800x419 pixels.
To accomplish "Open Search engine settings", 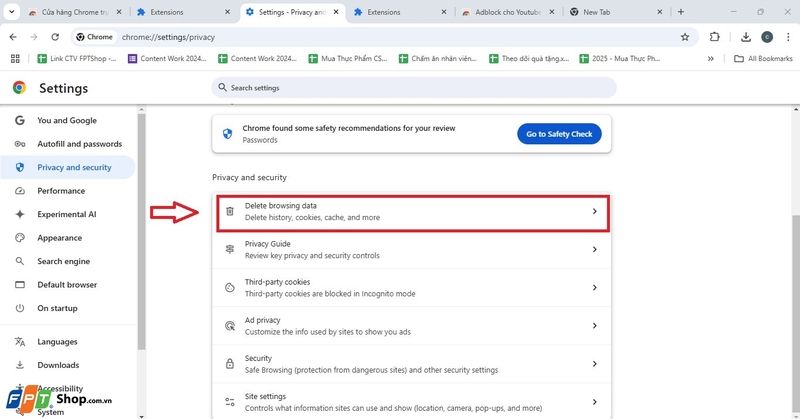I will click(x=68, y=261).
